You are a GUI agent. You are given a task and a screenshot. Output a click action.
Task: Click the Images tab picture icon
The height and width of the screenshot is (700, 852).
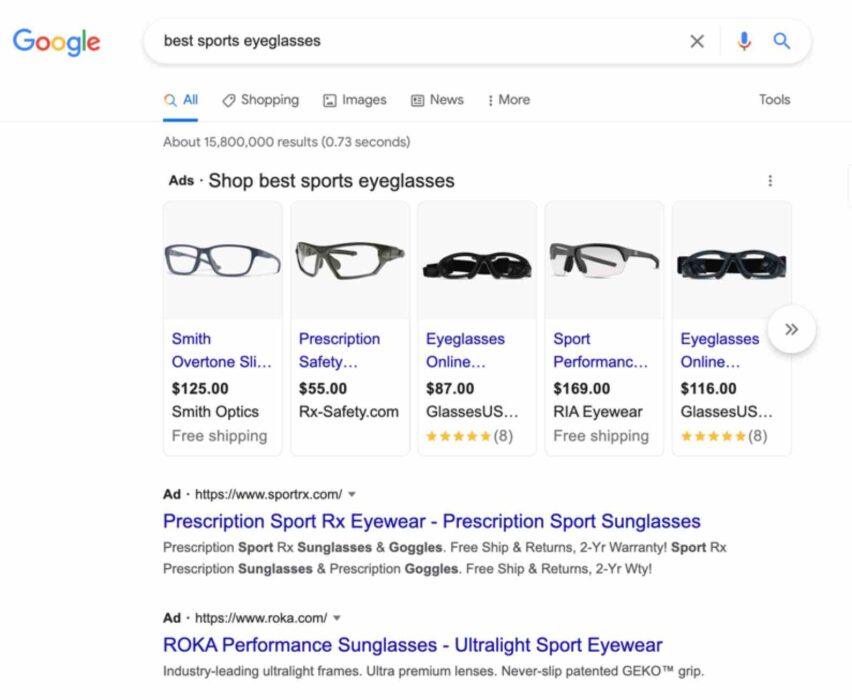pos(330,100)
